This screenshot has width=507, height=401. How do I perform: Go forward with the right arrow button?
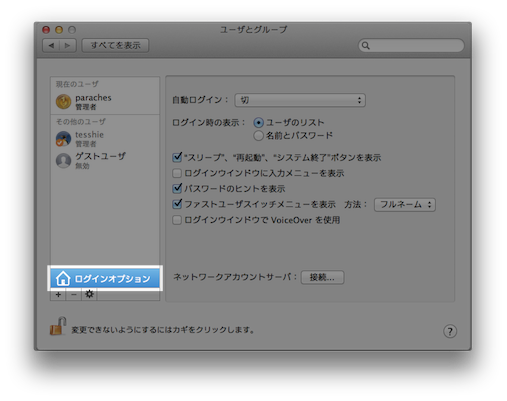click(x=68, y=45)
